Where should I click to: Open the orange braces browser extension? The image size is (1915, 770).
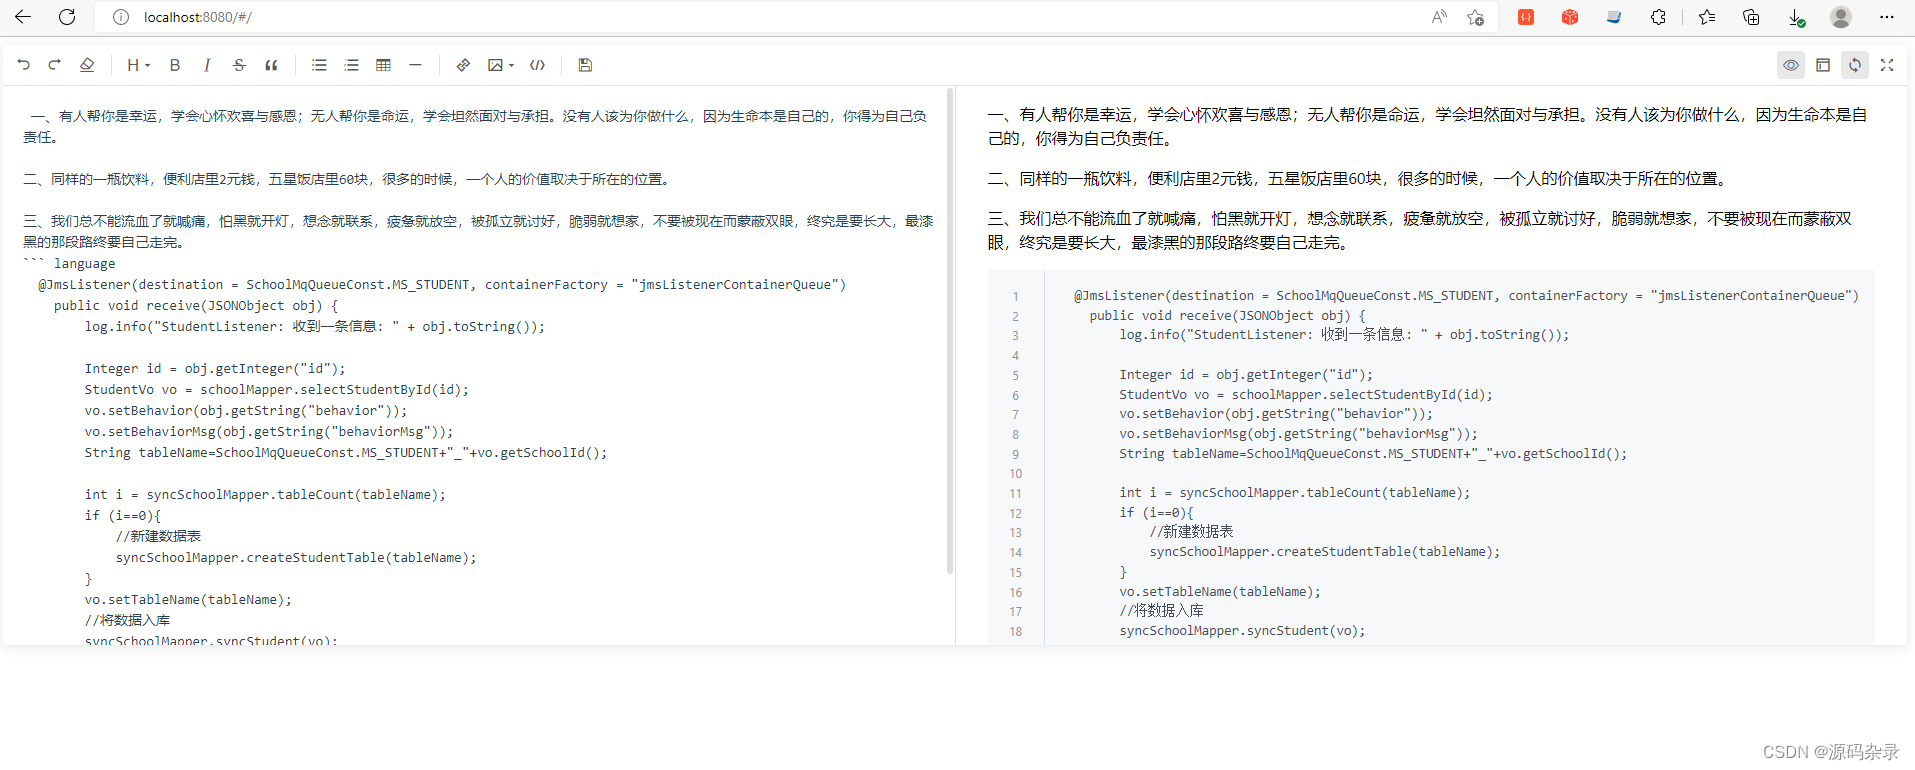[1526, 17]
